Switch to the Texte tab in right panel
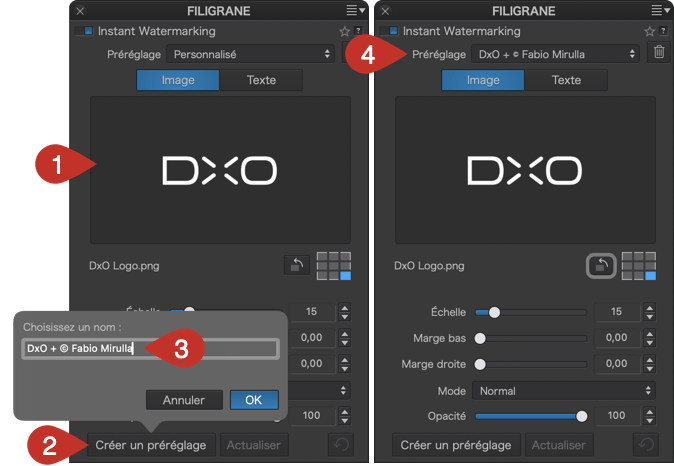The width and height of the screenshot is (674, 466). [566, 80]
